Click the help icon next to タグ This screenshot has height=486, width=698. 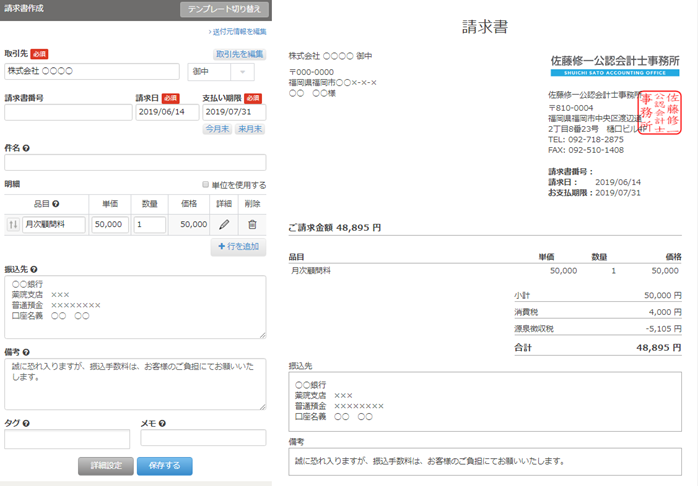tap(26, 423)
